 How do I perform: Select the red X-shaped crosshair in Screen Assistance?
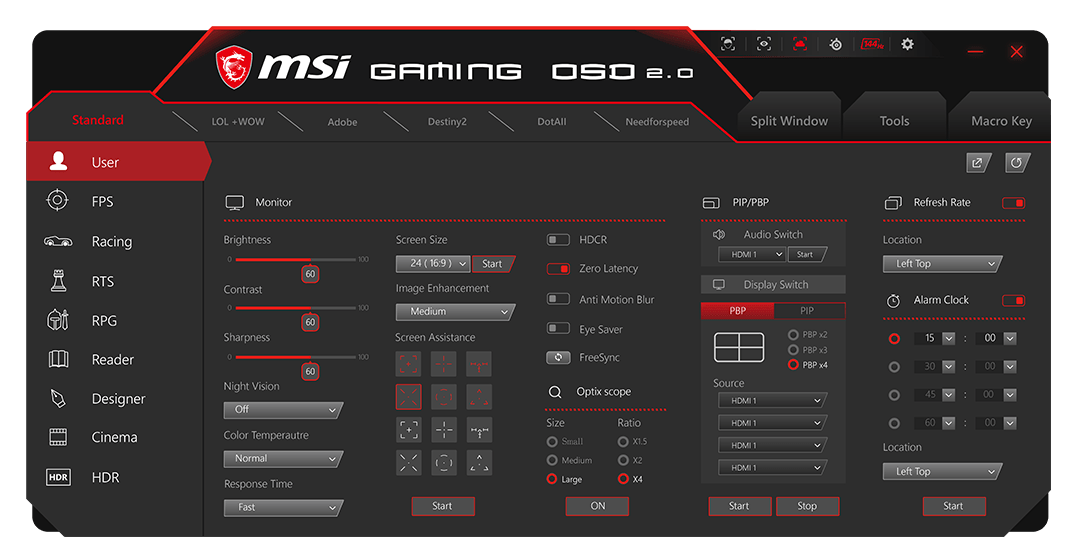tap(408, 397)
